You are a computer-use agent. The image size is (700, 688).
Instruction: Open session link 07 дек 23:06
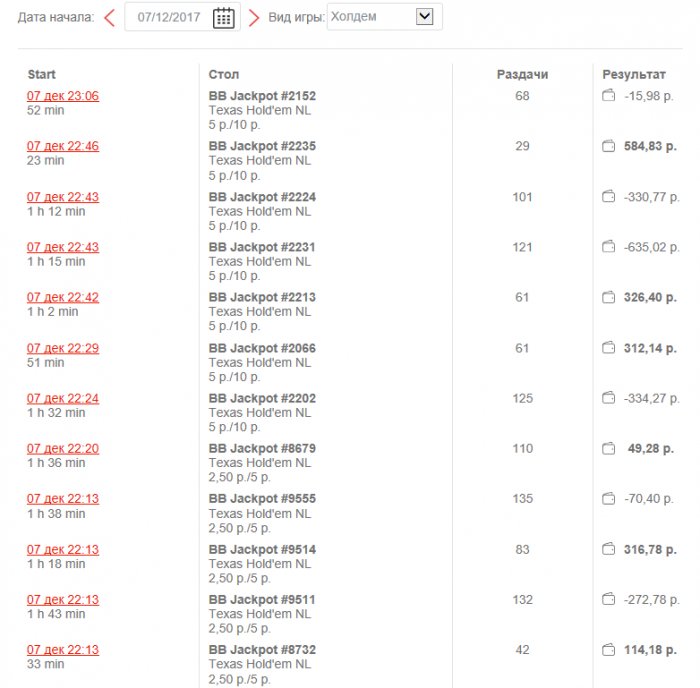63,96
